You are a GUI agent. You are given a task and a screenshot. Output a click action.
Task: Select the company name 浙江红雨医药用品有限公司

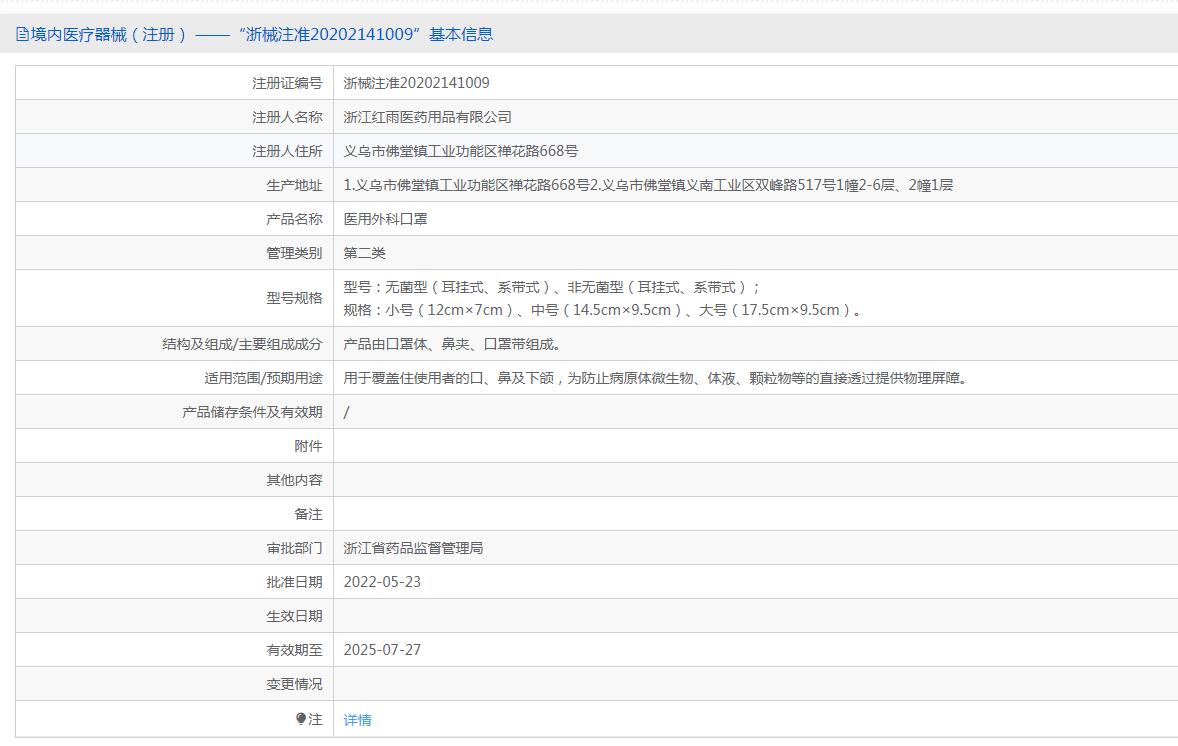pos(427,117)
